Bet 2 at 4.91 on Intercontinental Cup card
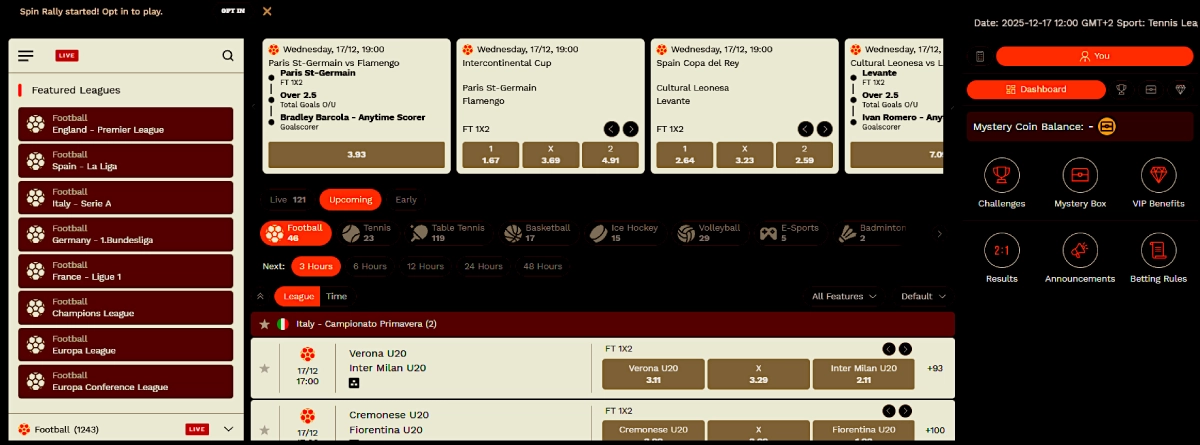Screen dimensions: 1200x445 coord(611,154)
